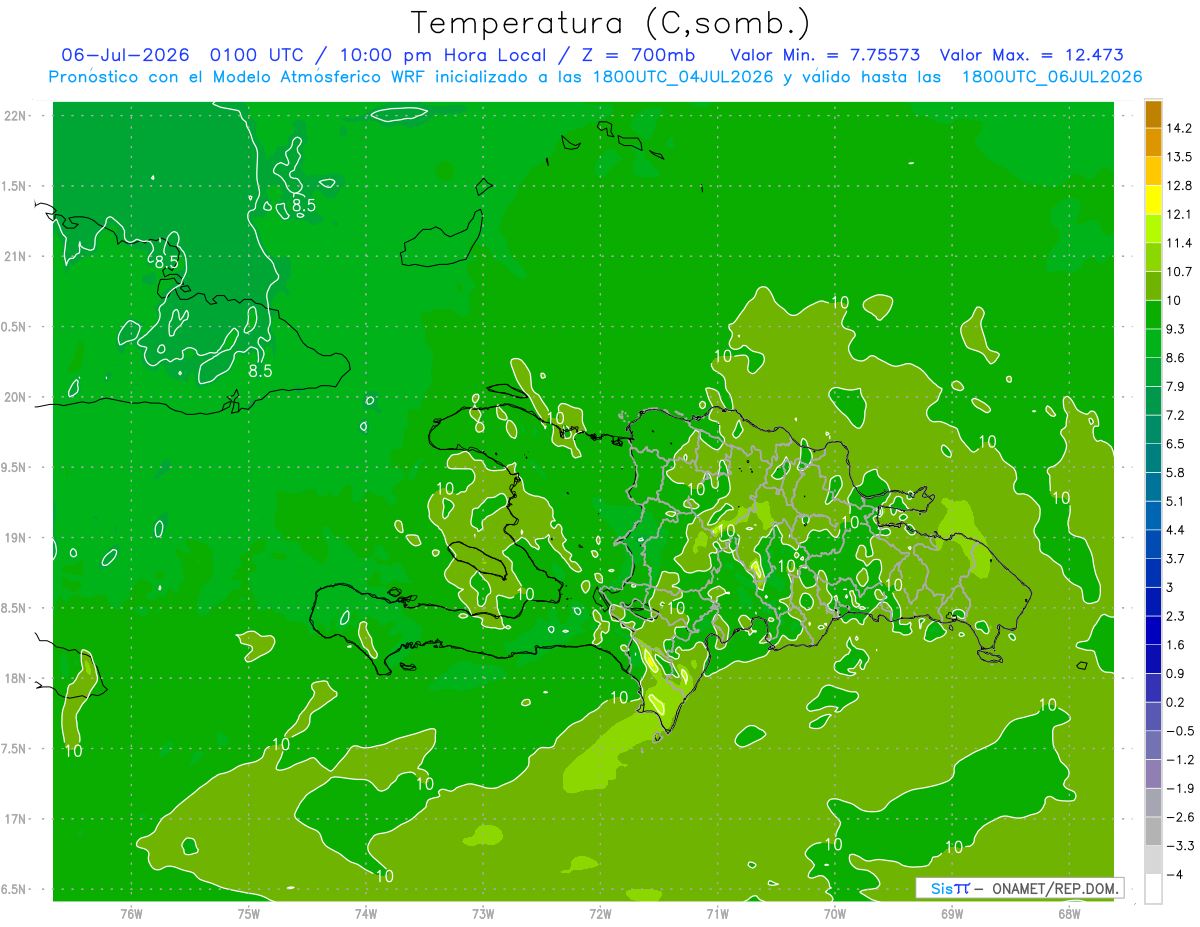Click the "8.6" color bar label
Screen dimensions: 1200x927
(1176, 358)
